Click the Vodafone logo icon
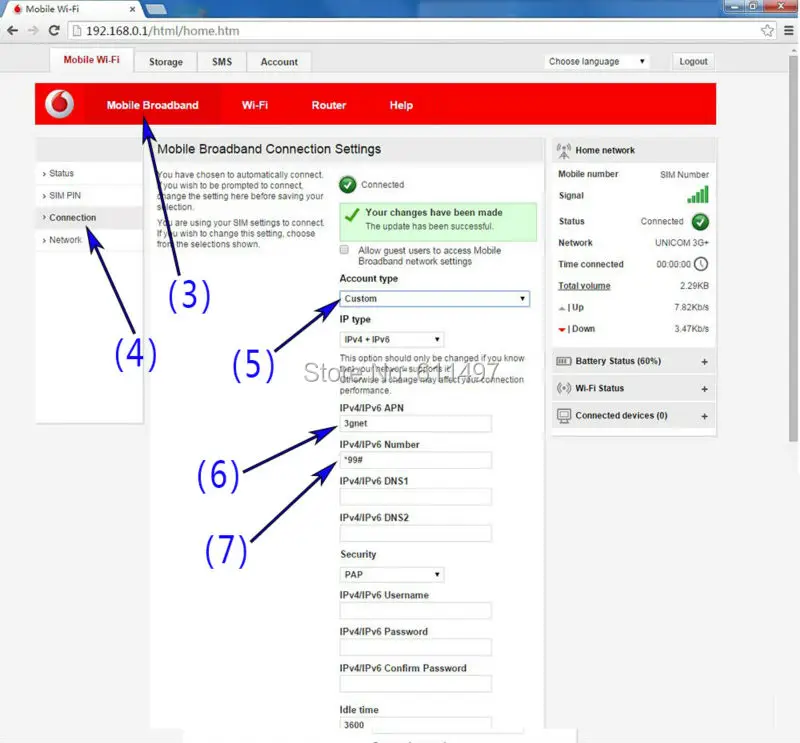800x743 pixels. (60, 104)
